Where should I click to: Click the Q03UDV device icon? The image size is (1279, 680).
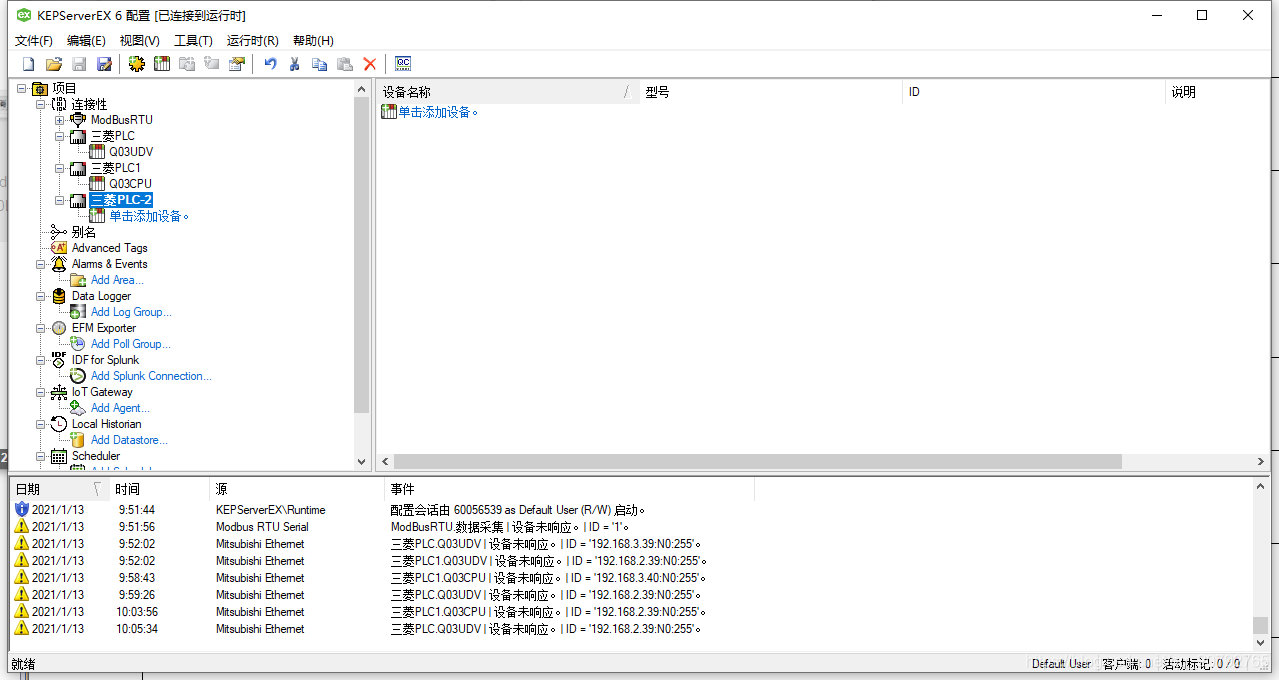click(x=97, y=152)
